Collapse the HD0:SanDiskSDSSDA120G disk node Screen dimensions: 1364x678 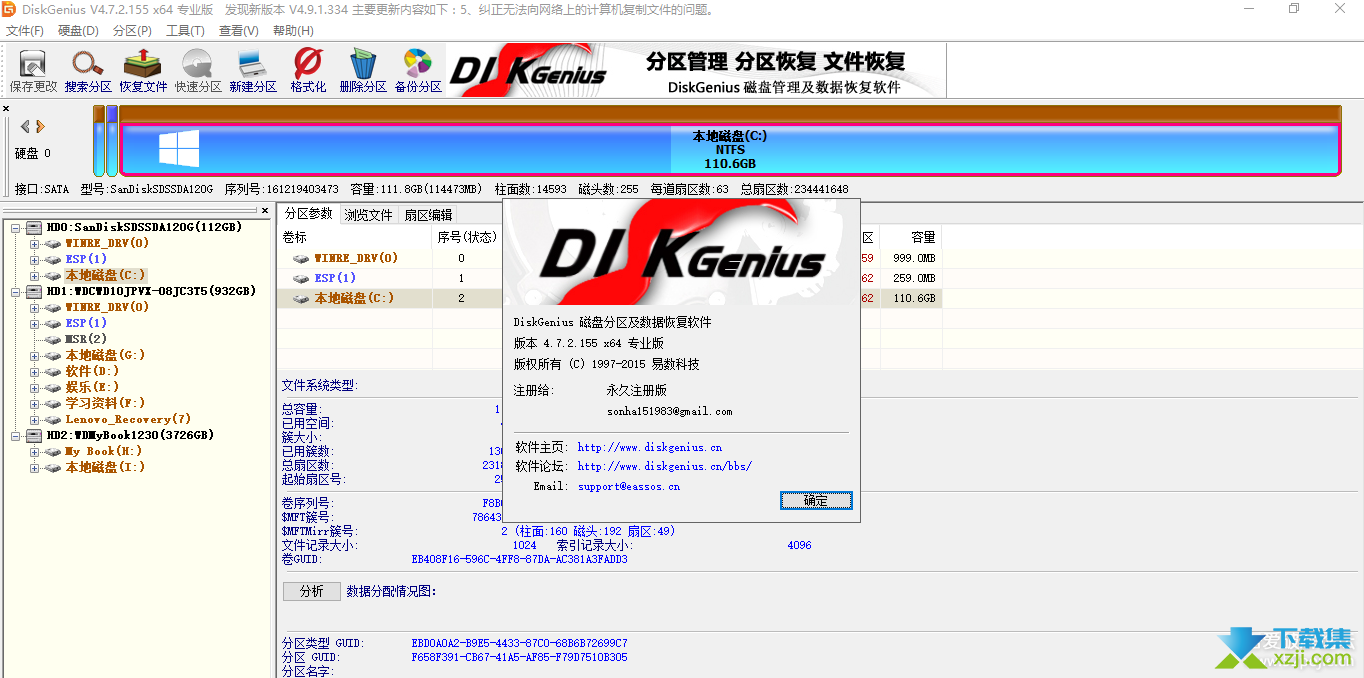(16, 227)
